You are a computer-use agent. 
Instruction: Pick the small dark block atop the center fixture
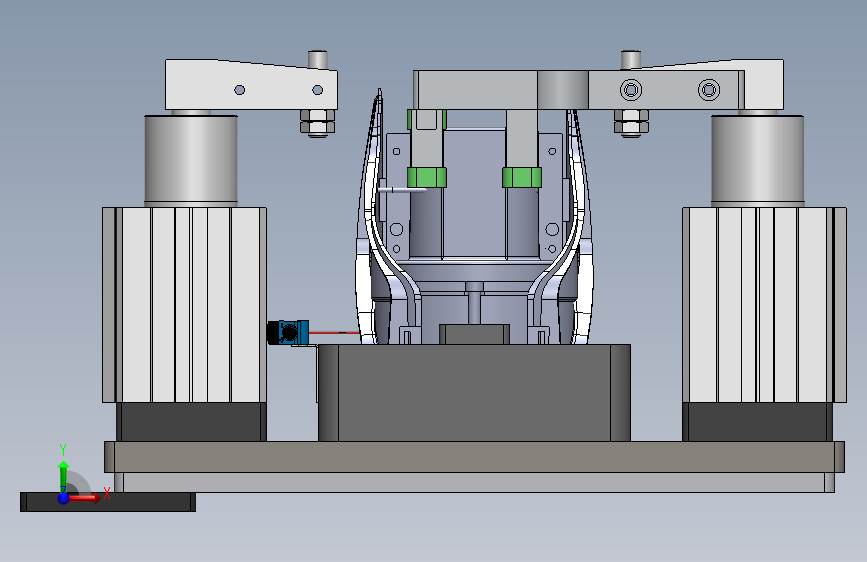pos(474,334)
